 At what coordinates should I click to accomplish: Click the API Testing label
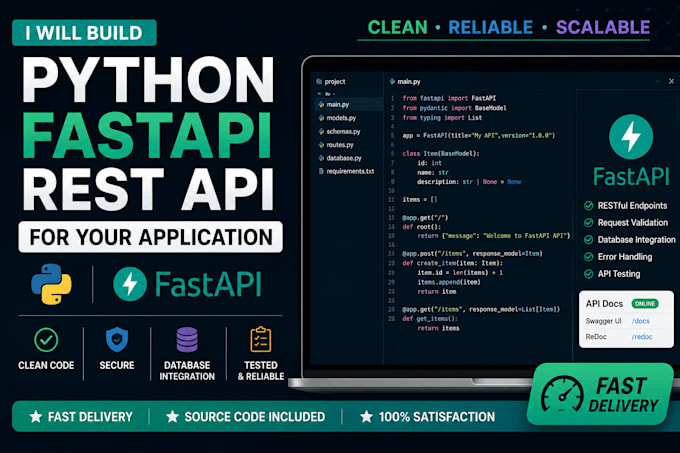[618, 274]
